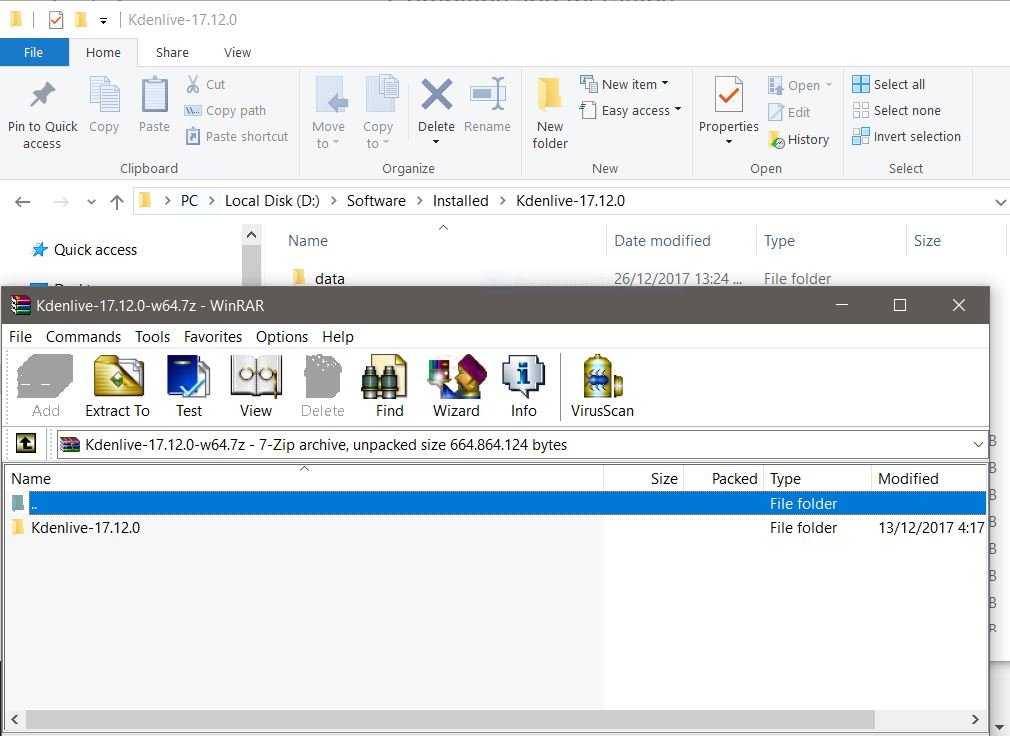
Task: Click the WinRAR title bar icon
Action: [21, 305]
